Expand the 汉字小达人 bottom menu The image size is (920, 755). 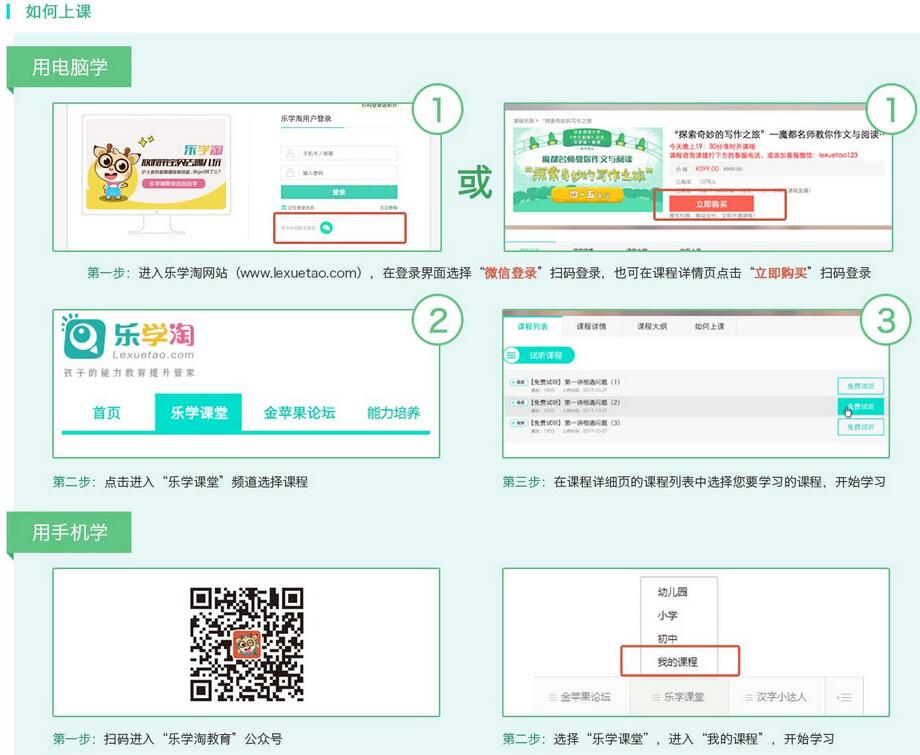[x=775, y=696]
